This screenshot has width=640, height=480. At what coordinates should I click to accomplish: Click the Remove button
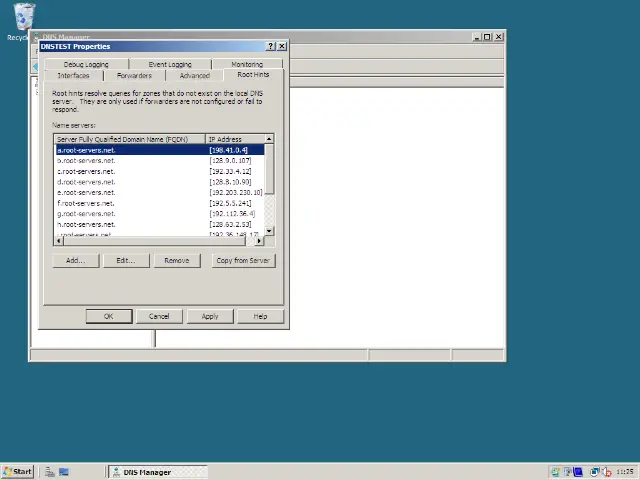pos(177,260)
